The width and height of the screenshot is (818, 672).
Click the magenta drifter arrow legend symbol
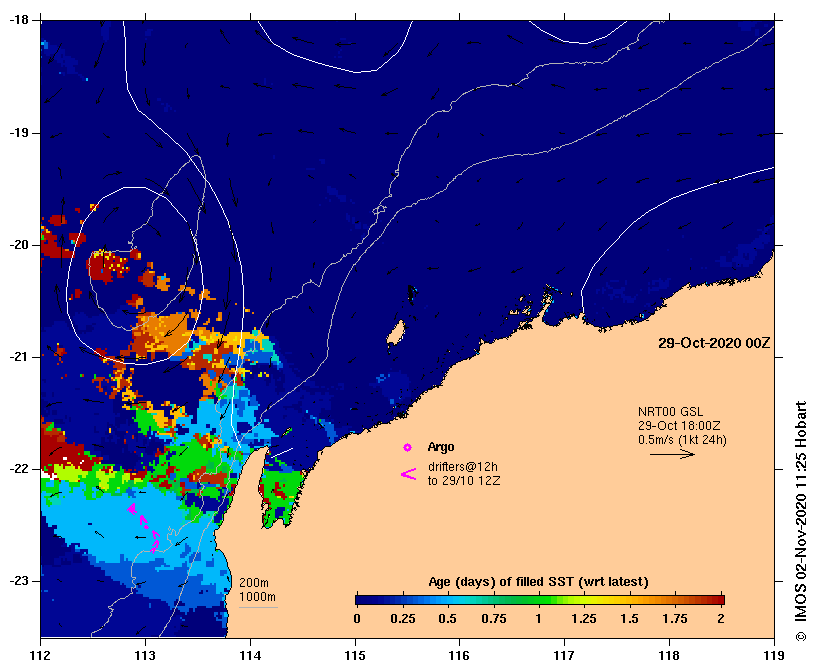[x=408, y=474]
